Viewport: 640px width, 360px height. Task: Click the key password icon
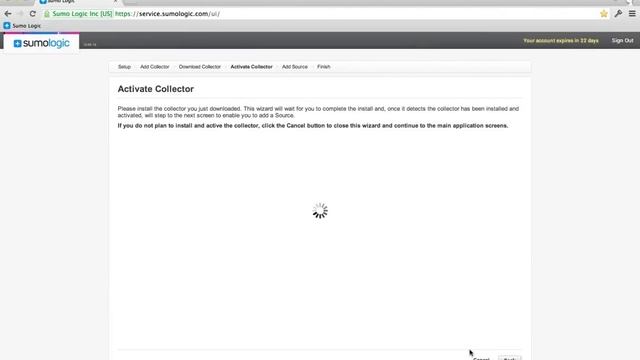tap(618, 14)
